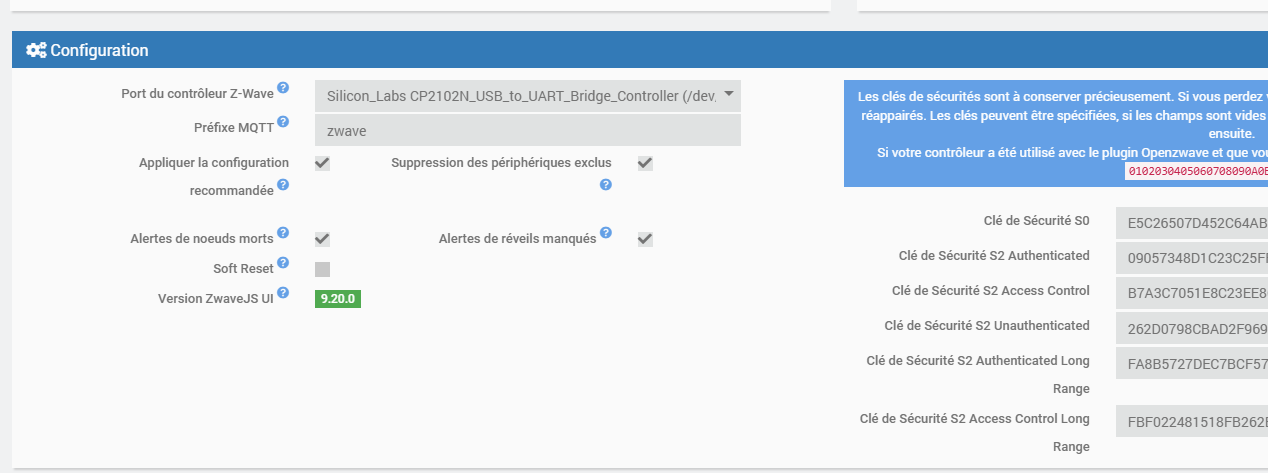The height and width of the screenshot is (473, 1268).
Task: Click the green 9.20.0 version badge
Action: pos(338,299)
